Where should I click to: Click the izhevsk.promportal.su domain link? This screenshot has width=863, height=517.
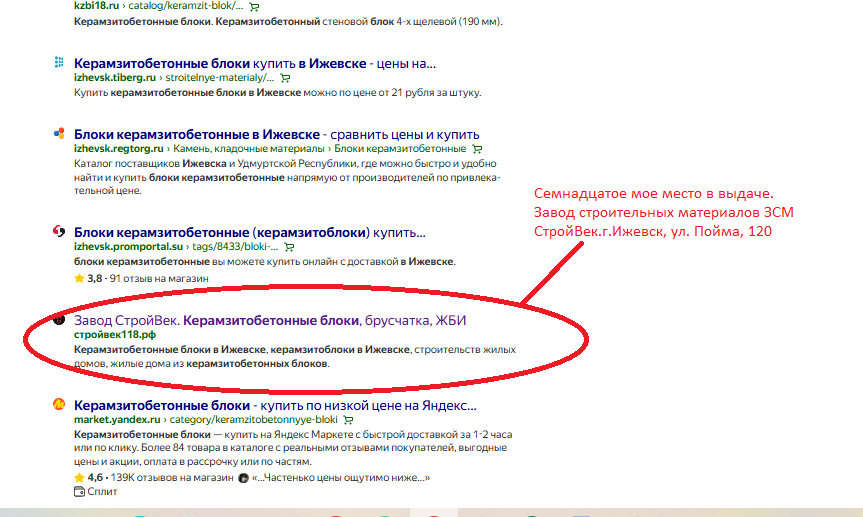click(128, 247)
